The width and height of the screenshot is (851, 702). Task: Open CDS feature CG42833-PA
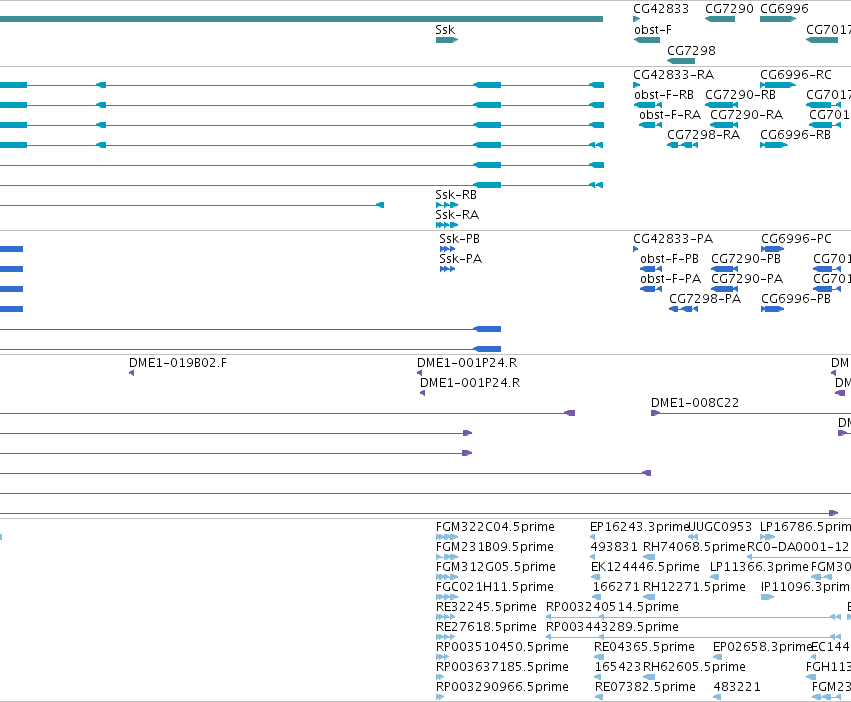(x=673, y=239)
